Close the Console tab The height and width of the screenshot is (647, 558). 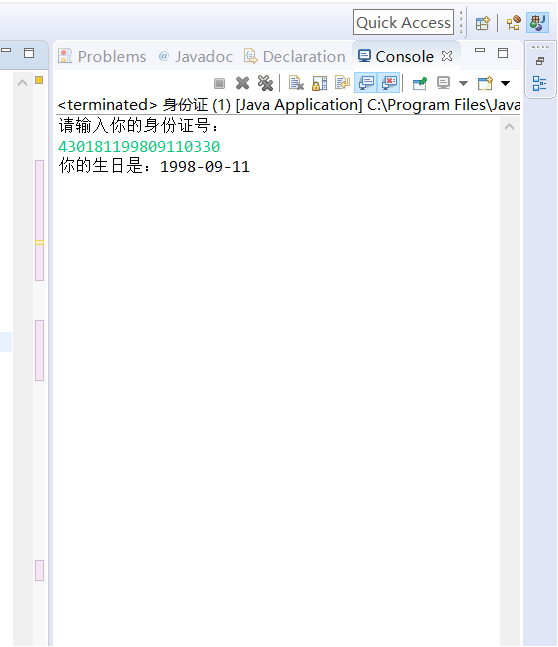tap(447, 56)
